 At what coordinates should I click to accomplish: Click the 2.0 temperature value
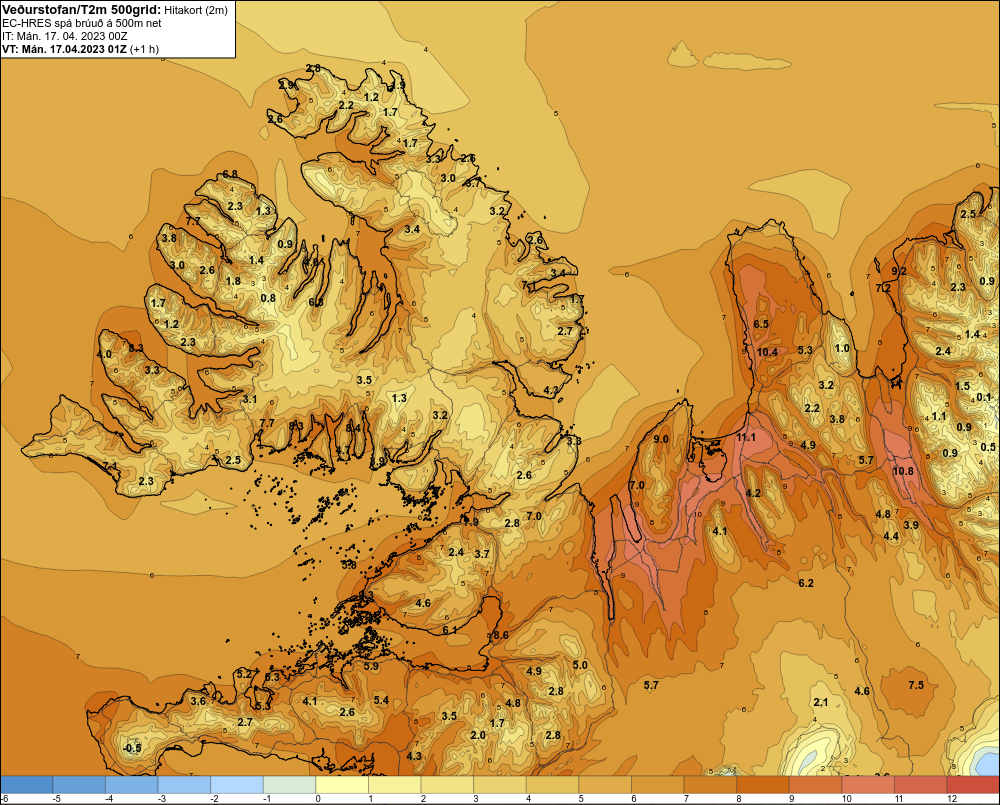[478, 735]
